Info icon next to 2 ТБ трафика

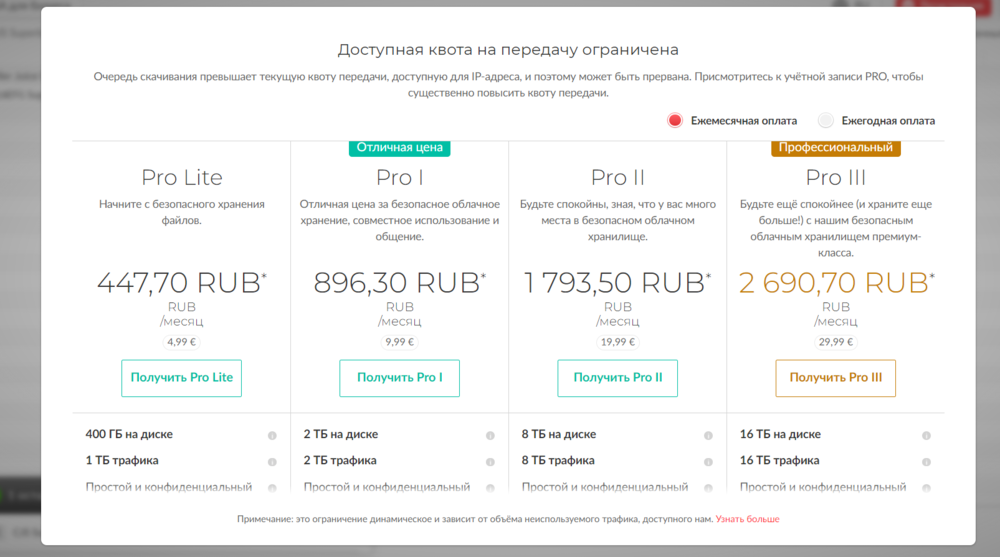click(x=490, y=462)
